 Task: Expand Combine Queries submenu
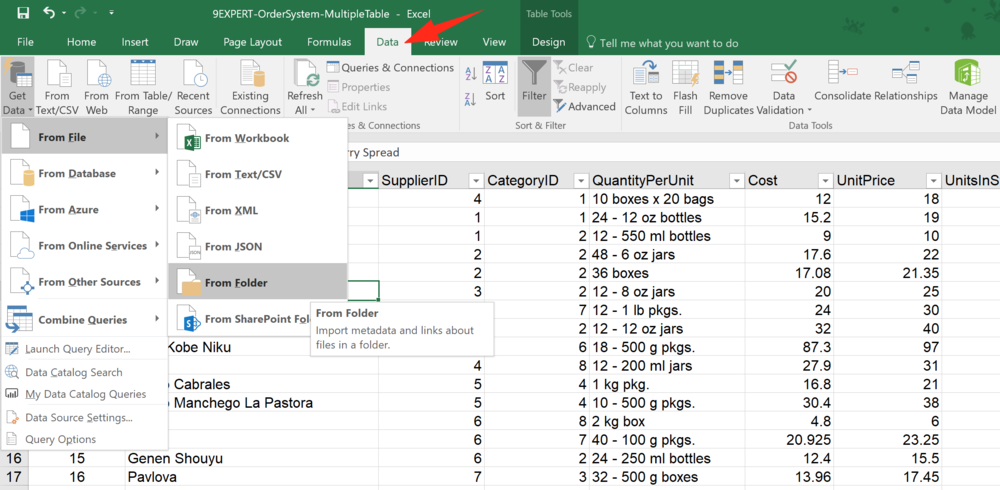[x=84, y=320]
